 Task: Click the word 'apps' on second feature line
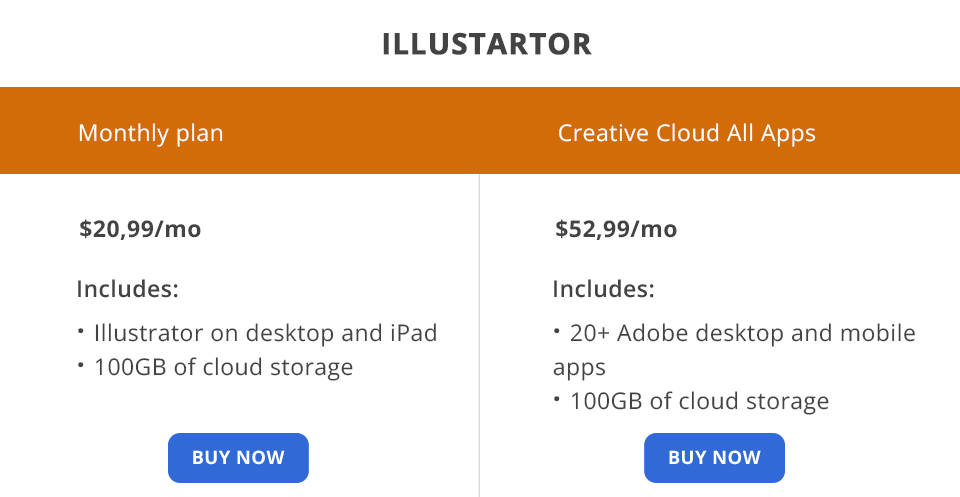pos(579,367)
